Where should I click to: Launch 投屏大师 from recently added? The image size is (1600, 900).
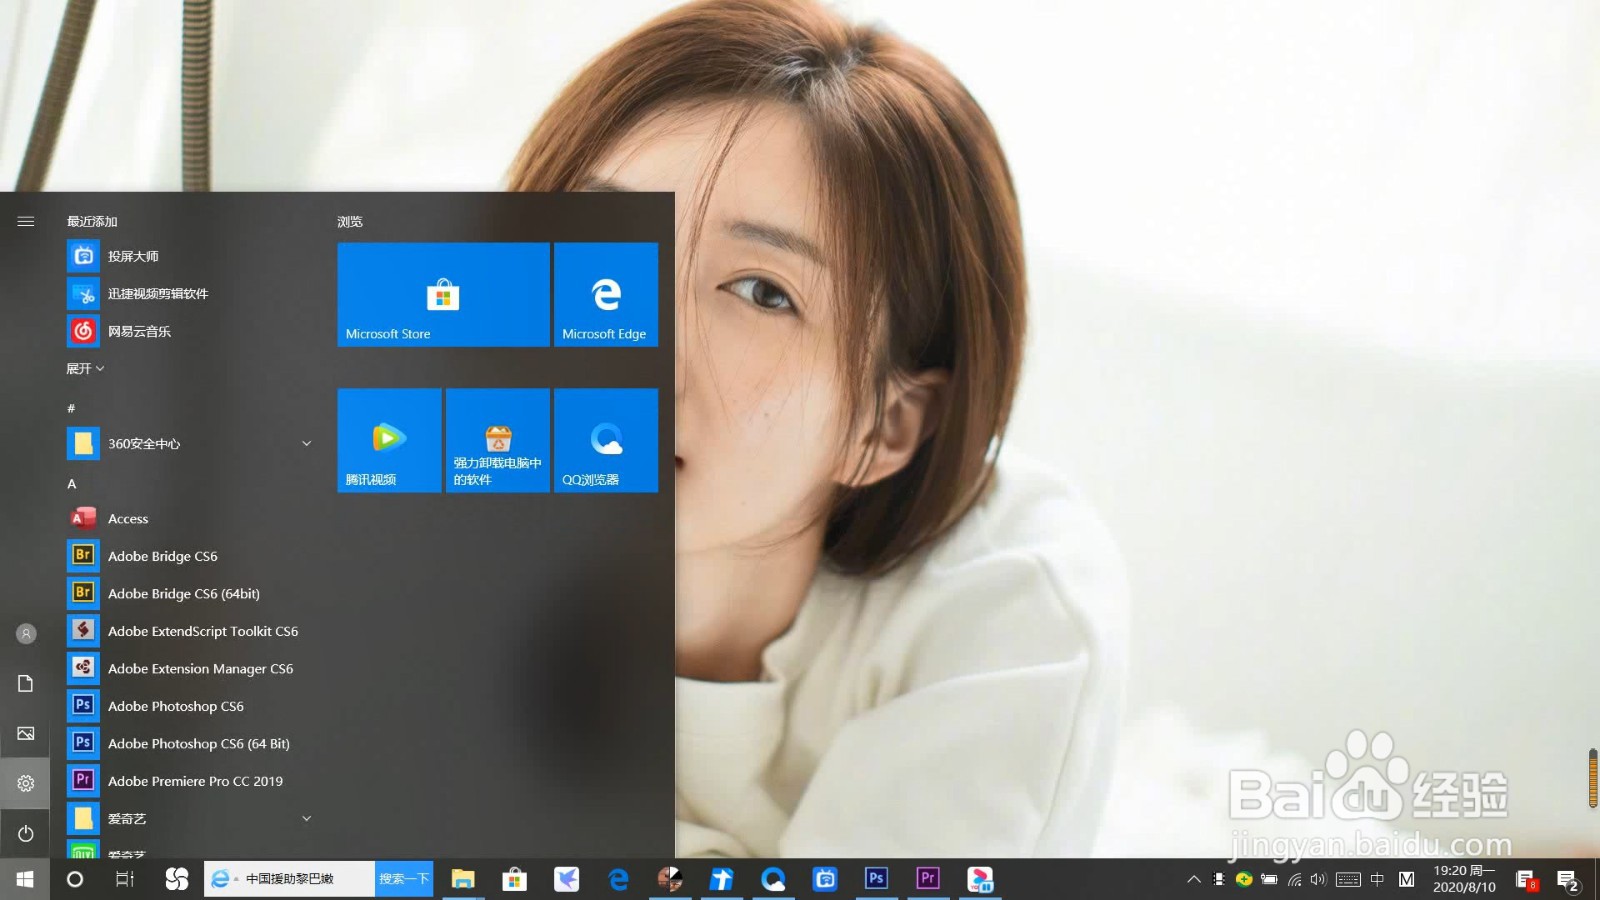(x=136, y=255)
